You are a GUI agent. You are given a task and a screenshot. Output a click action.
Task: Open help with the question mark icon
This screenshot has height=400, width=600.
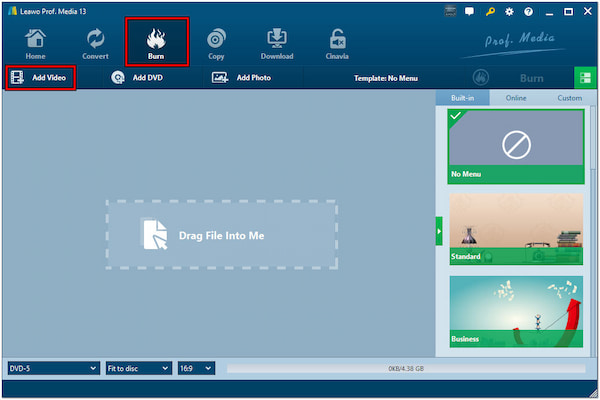[529, 11]
